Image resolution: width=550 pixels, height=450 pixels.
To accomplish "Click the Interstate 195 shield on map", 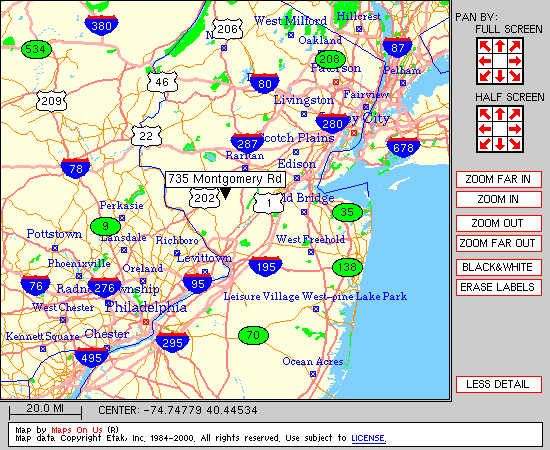I will point(266,266).
